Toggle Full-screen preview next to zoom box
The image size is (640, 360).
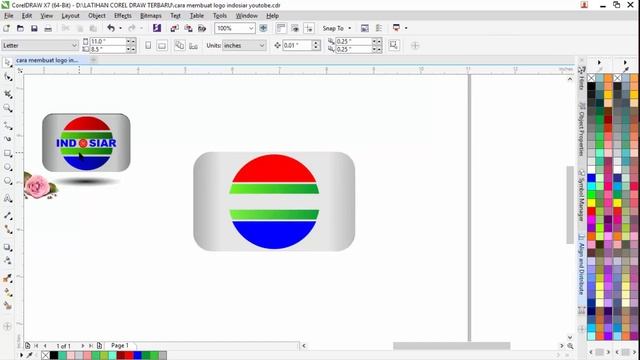tap(263, 28)
